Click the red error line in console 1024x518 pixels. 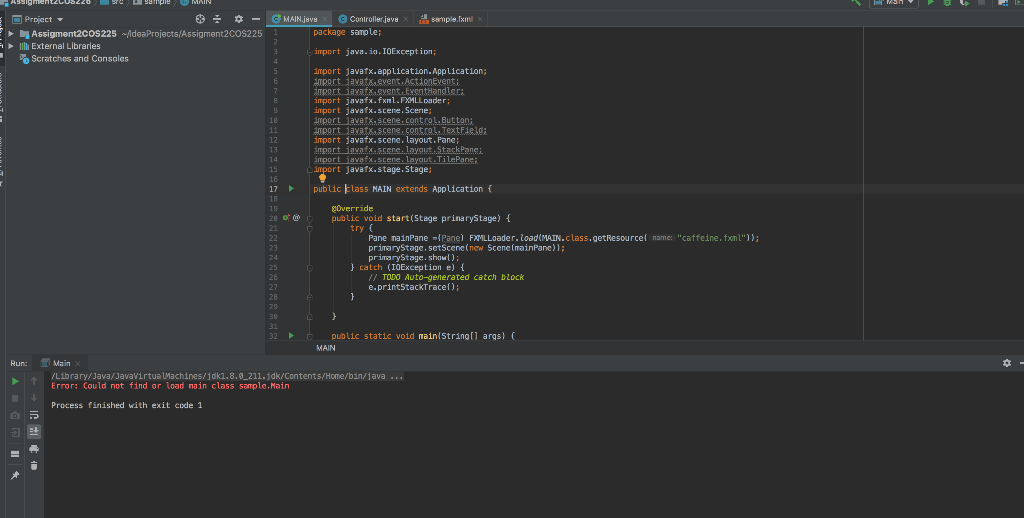coord(170,386)
